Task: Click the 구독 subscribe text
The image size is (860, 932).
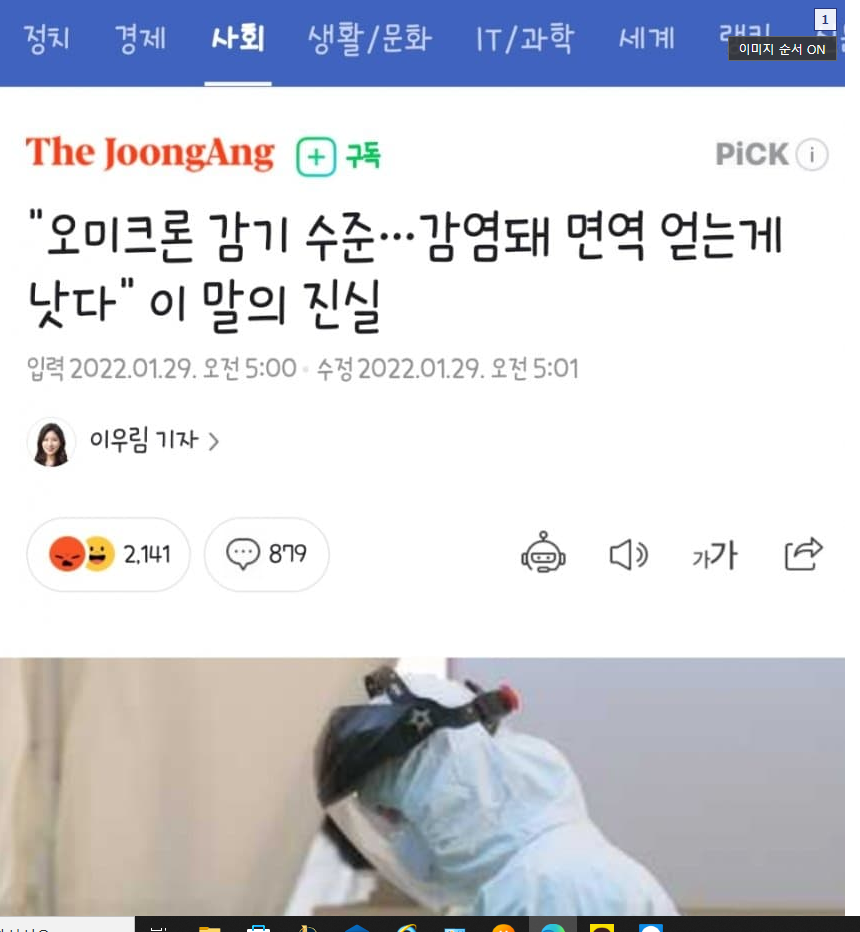Action: click(x=363, y=156)
